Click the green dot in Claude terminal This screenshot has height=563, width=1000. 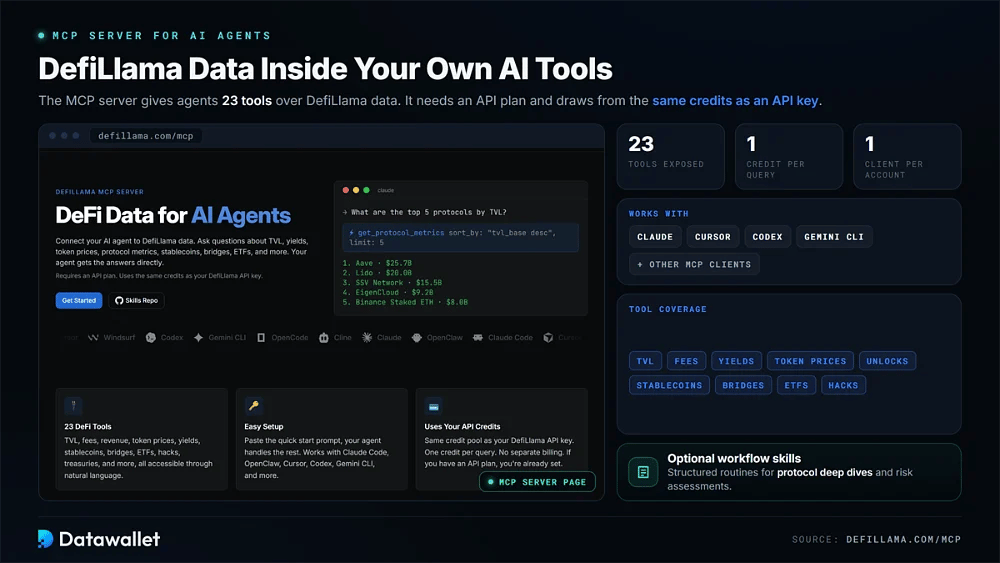(x=366, y=190)
